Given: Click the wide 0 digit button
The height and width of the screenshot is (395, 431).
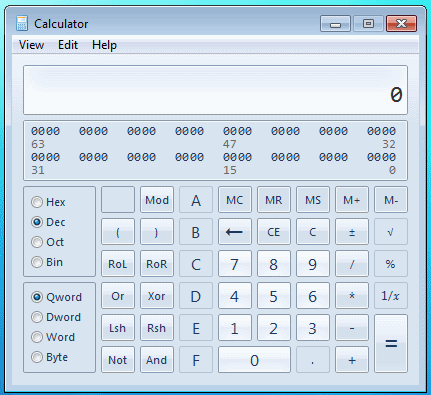Looking at the screenshot, I should [x=254, y=360].
